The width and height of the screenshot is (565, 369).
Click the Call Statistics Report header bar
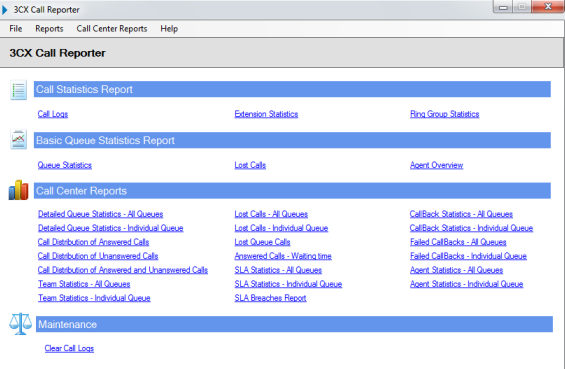[x=292, y=89]
